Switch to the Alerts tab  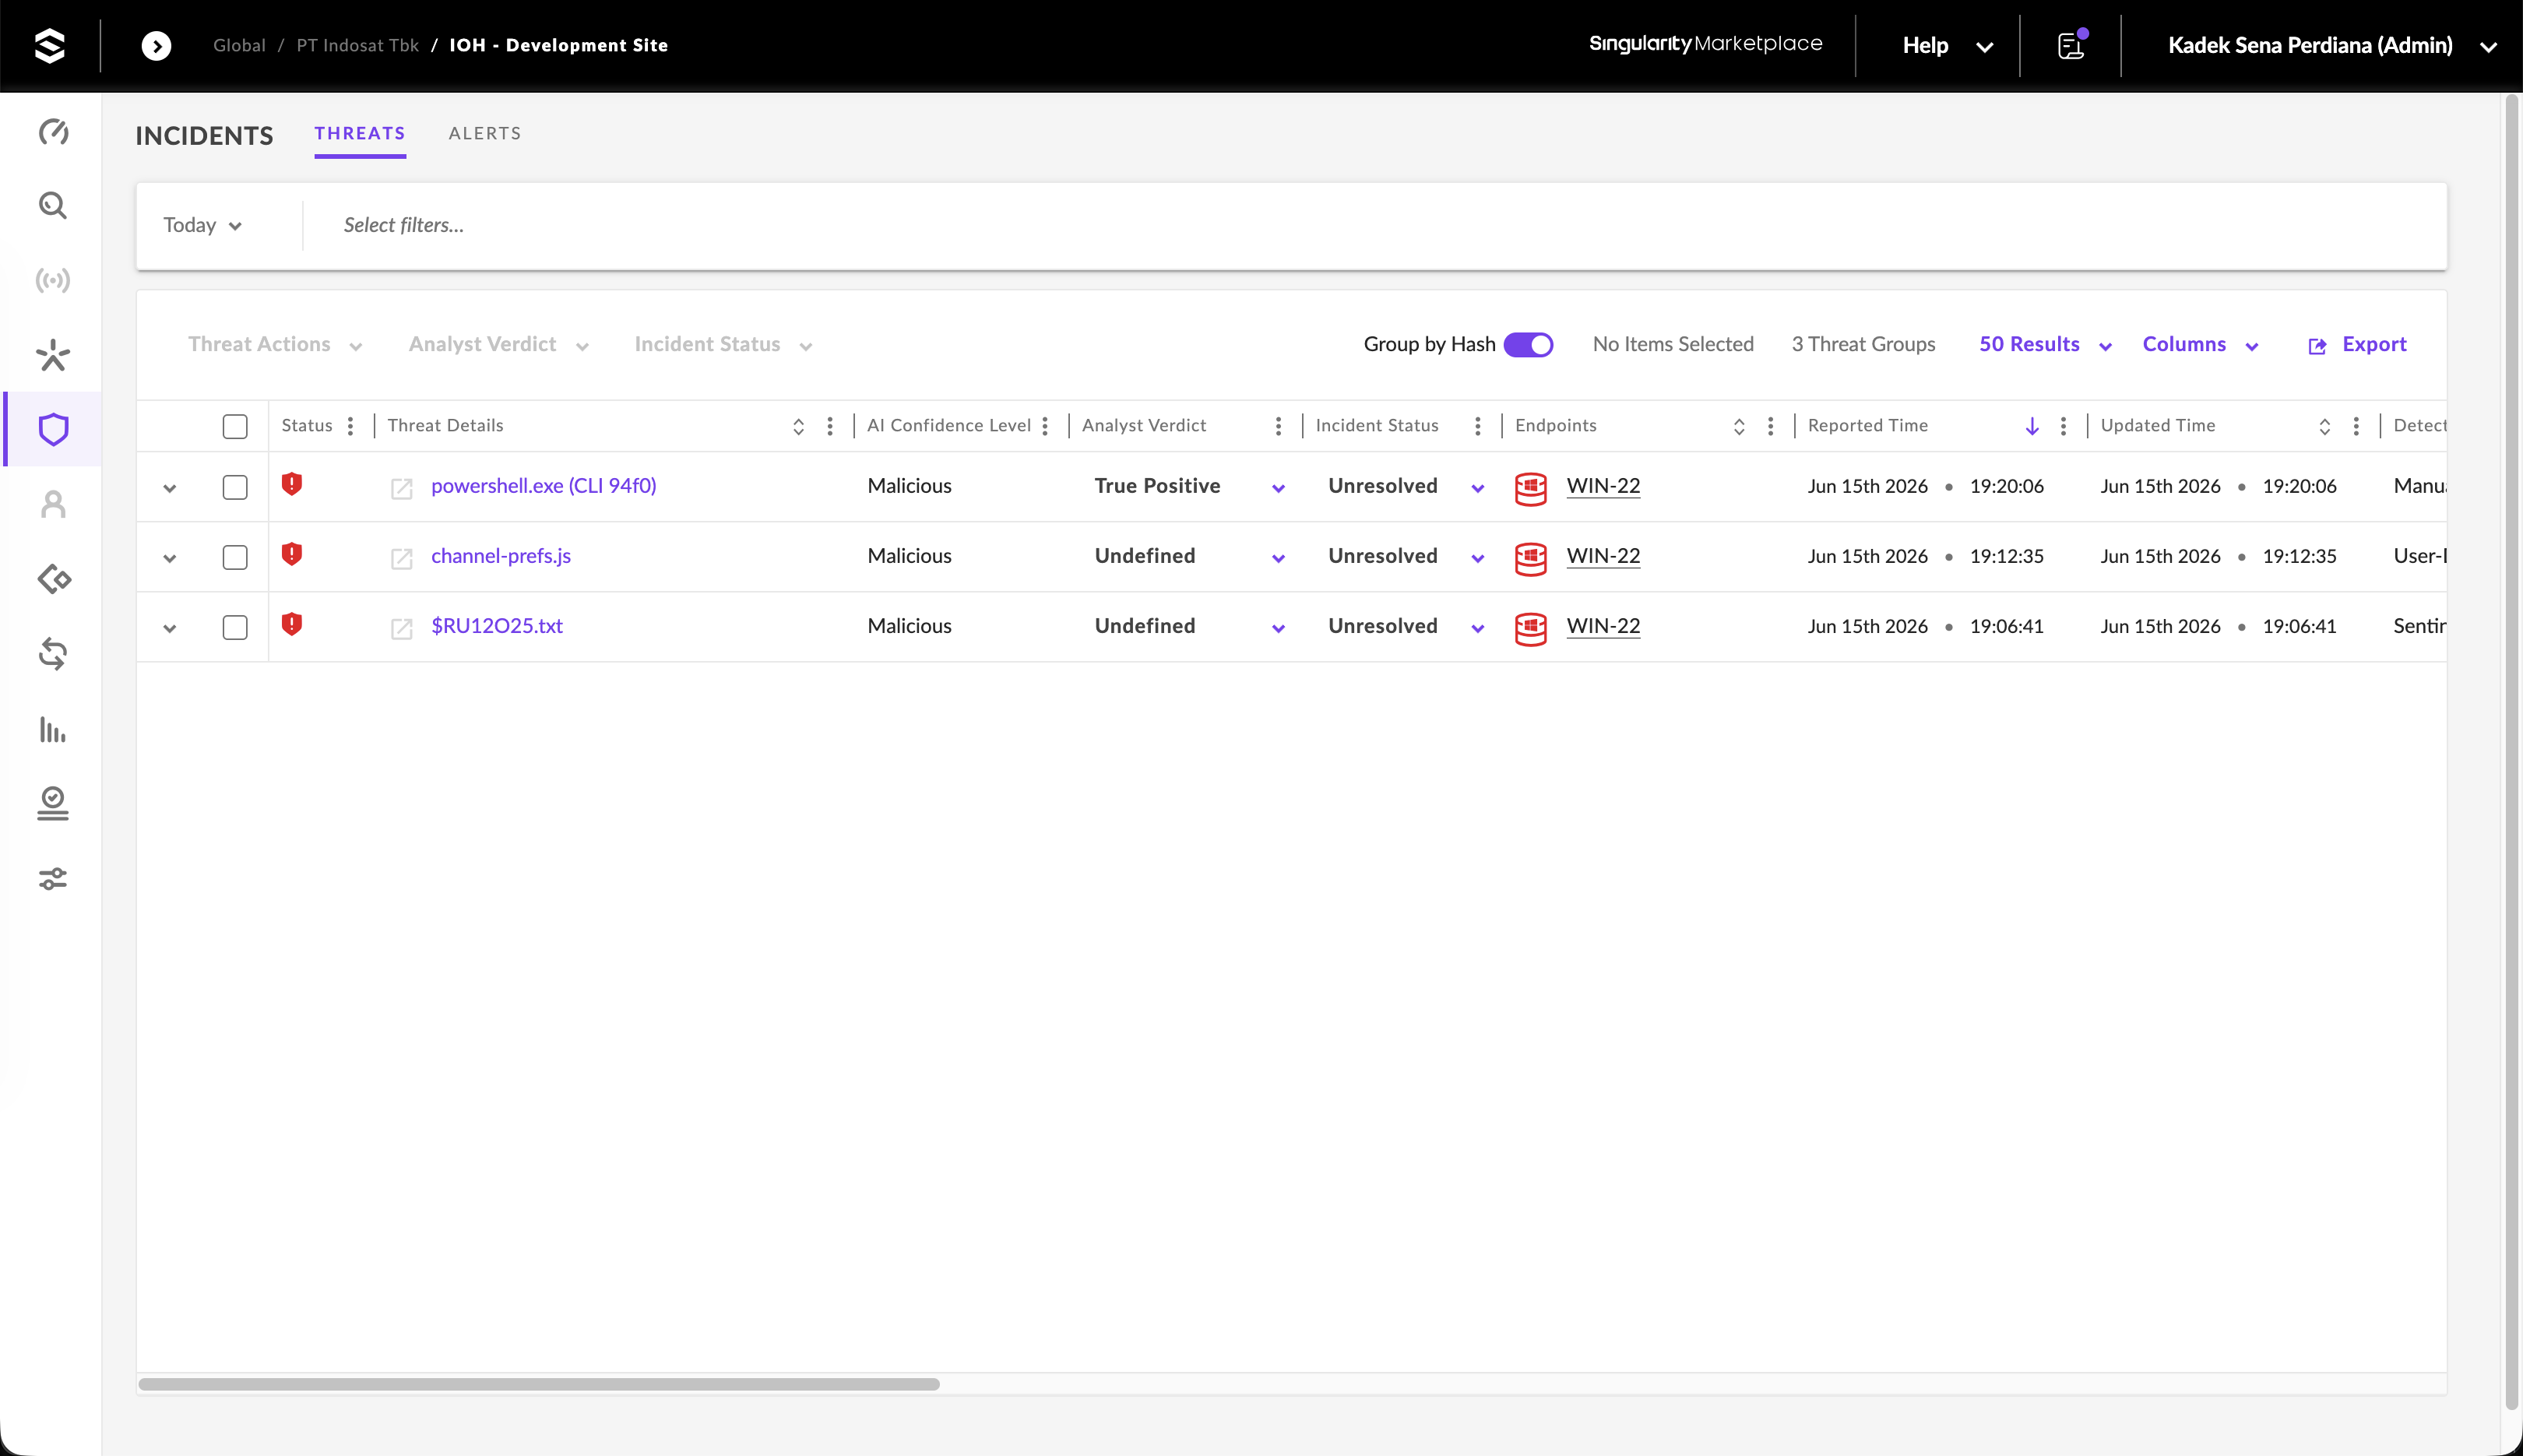(485, 133)
